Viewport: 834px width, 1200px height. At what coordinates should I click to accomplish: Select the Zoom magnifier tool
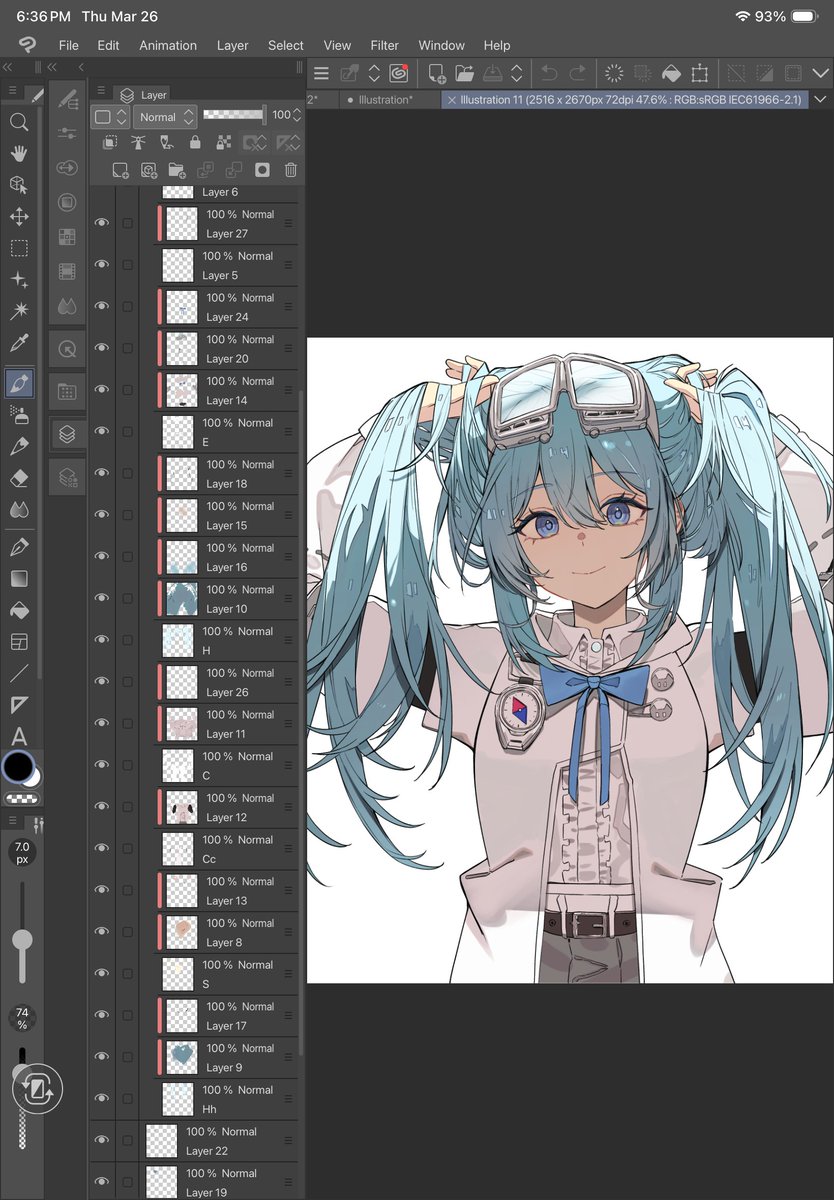[18, 122]
